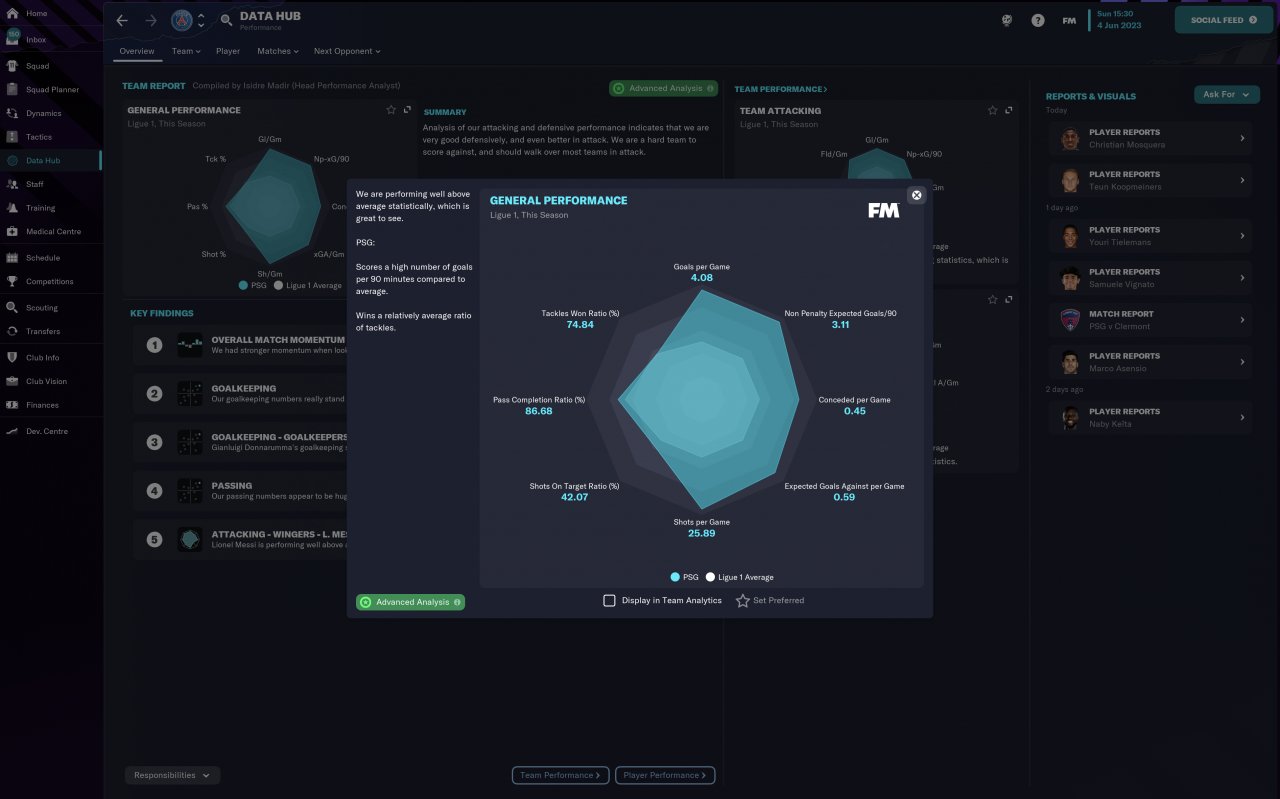This screenshot has width=1280, height=799.
Task: Click the PSG club badge
Action: (182, 20)
